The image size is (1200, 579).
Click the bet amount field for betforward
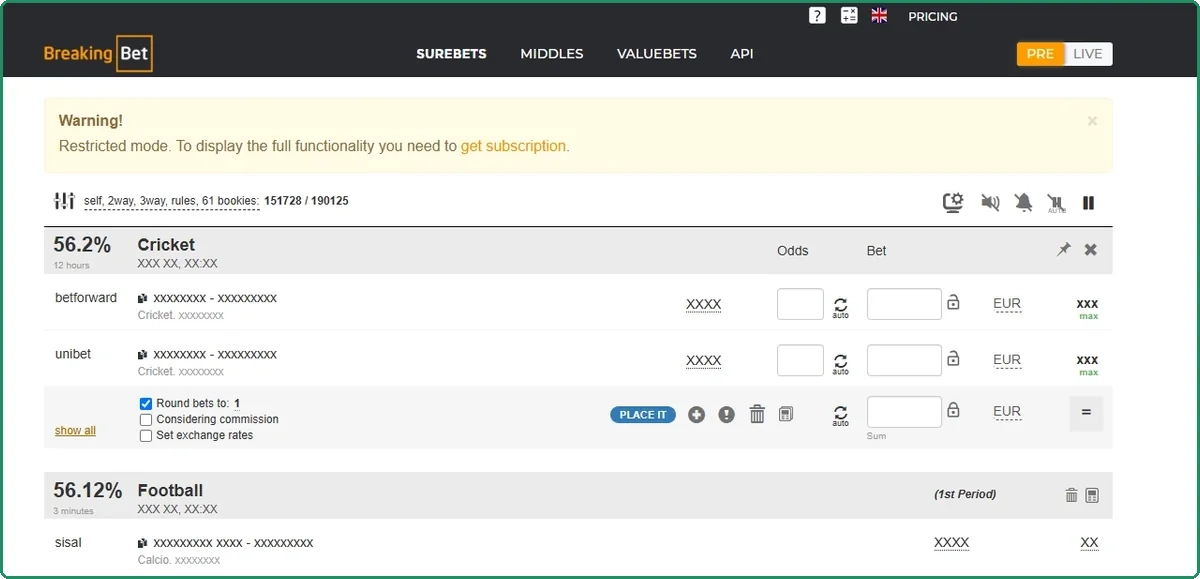904,304
